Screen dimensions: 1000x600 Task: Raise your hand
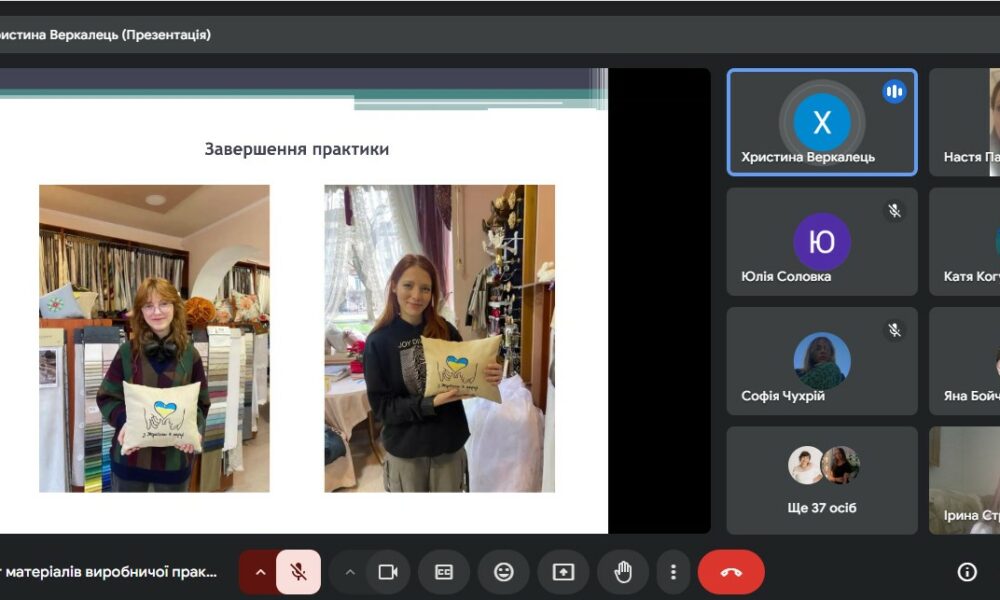pos(623,572)
